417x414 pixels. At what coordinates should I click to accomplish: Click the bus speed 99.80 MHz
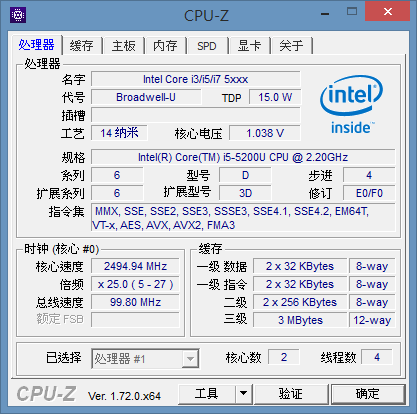135,302
